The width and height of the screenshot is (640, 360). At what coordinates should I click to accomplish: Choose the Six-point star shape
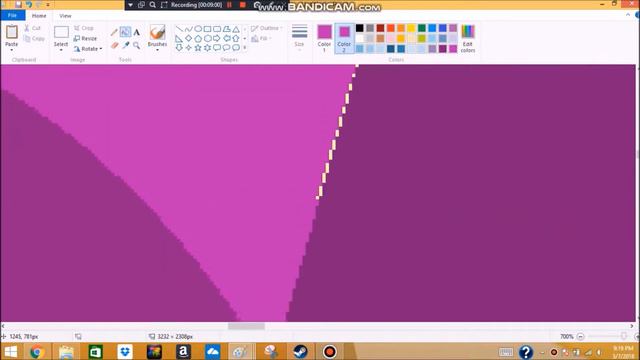[207, 48]
